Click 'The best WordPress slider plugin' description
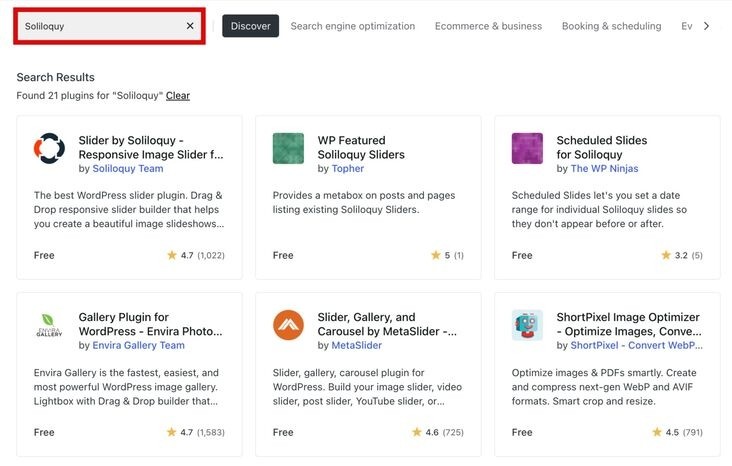Image resolution: width=732 pixels, height=466 pixels. click(129, 210)
